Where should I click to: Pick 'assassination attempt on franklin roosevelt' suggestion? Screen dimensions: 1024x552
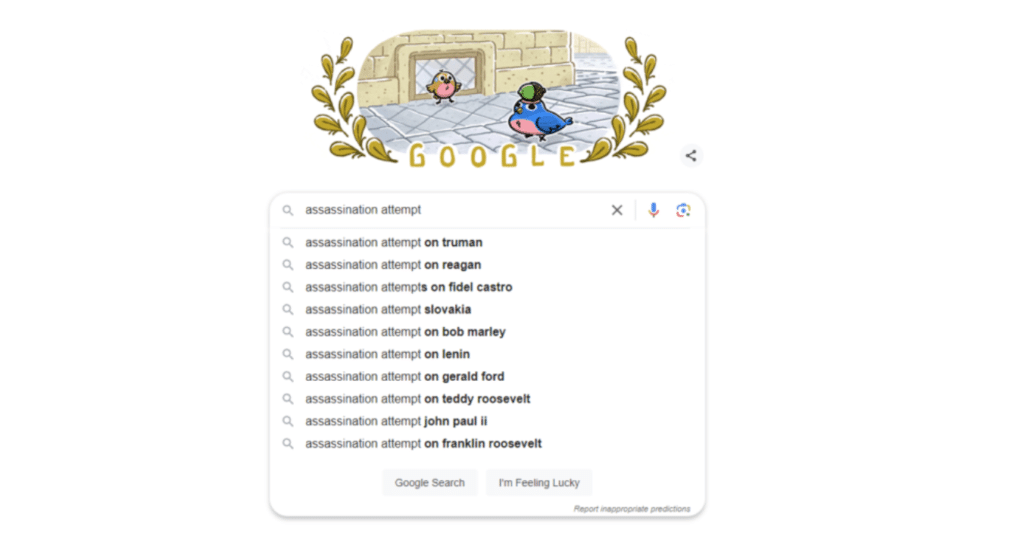pyautogui.click(x=423, y=444)
